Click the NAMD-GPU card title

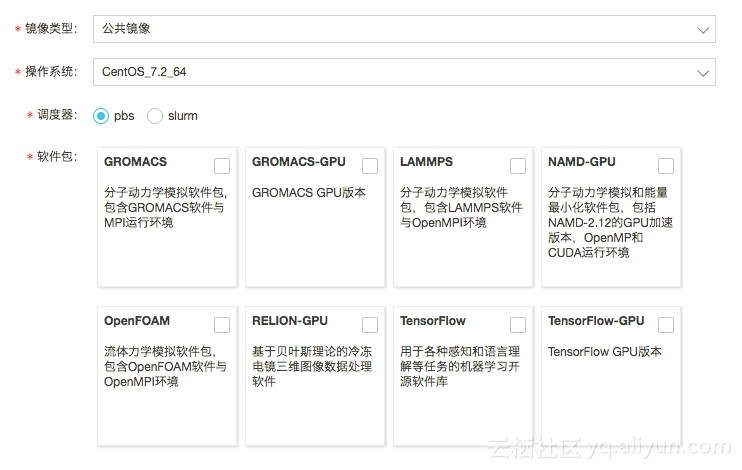[x=582, y=162]
